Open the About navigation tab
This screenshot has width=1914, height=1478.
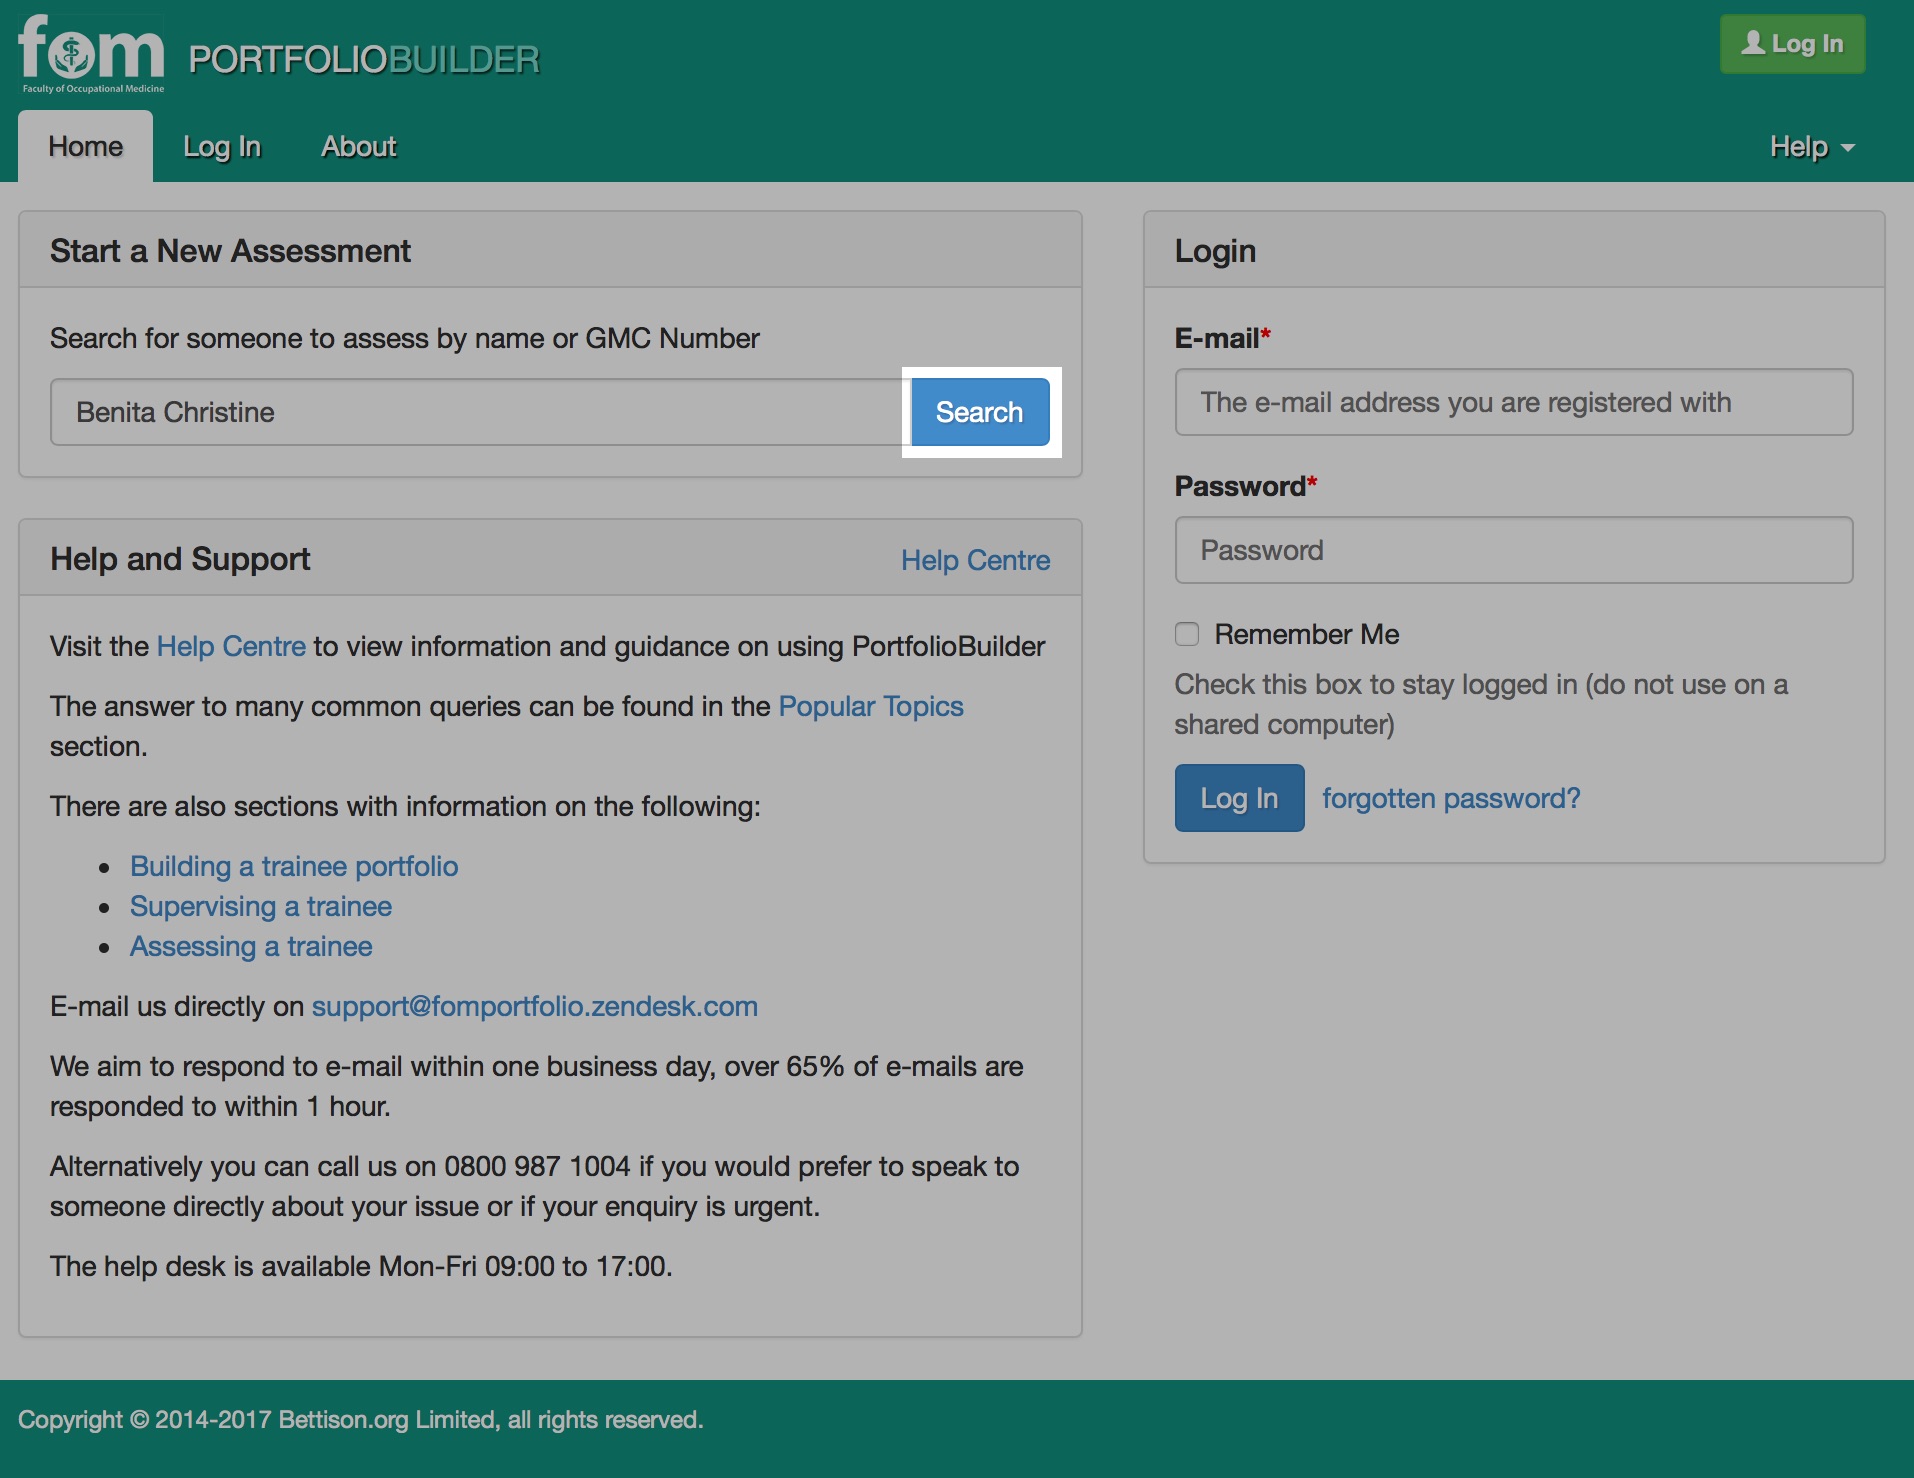pos(359,146)
